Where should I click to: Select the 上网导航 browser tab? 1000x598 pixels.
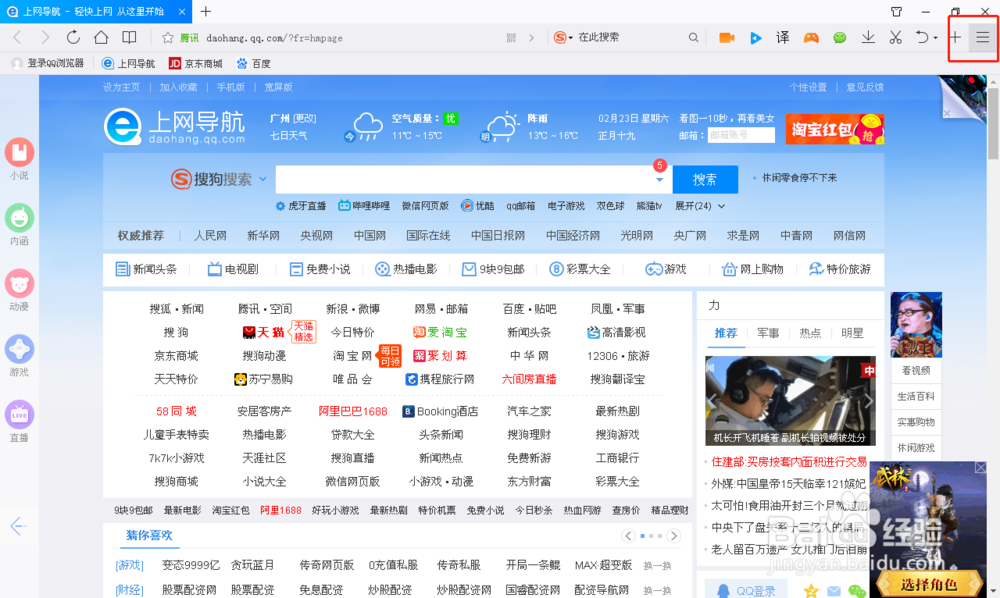tap(94, 11)
